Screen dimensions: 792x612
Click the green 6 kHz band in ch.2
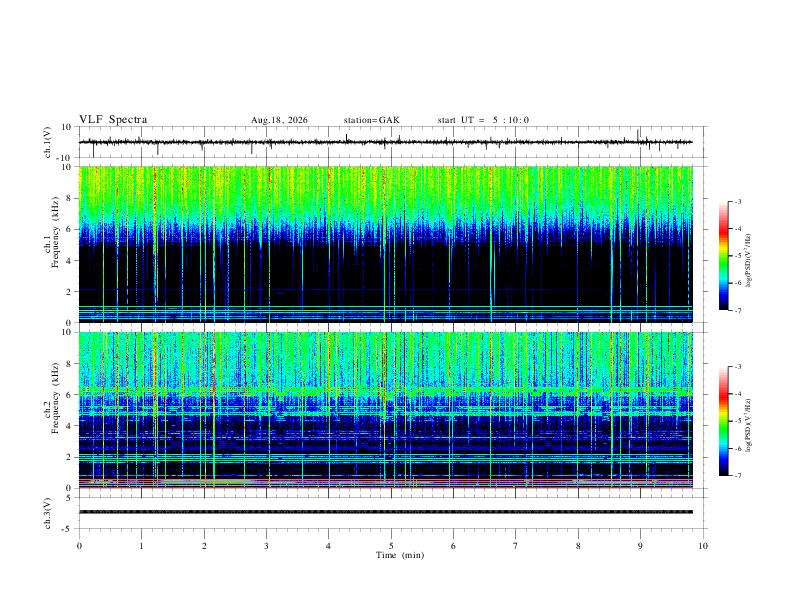[x=385, y=391]
